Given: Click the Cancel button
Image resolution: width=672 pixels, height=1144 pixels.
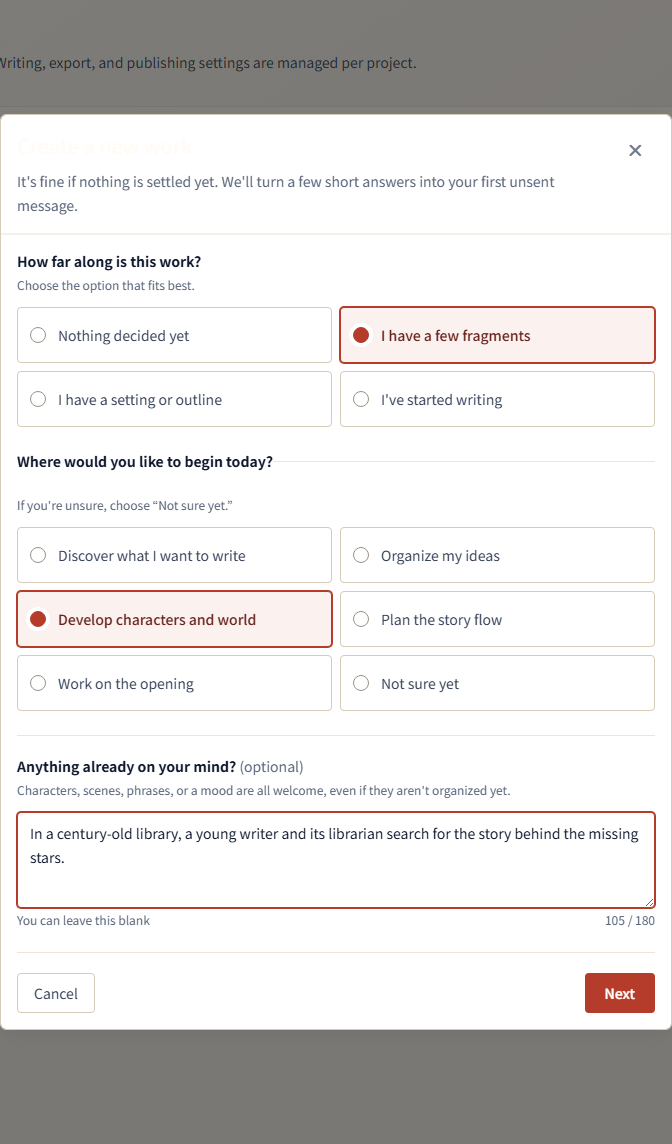Looking at the screenshot, I should tap(56, 993).
